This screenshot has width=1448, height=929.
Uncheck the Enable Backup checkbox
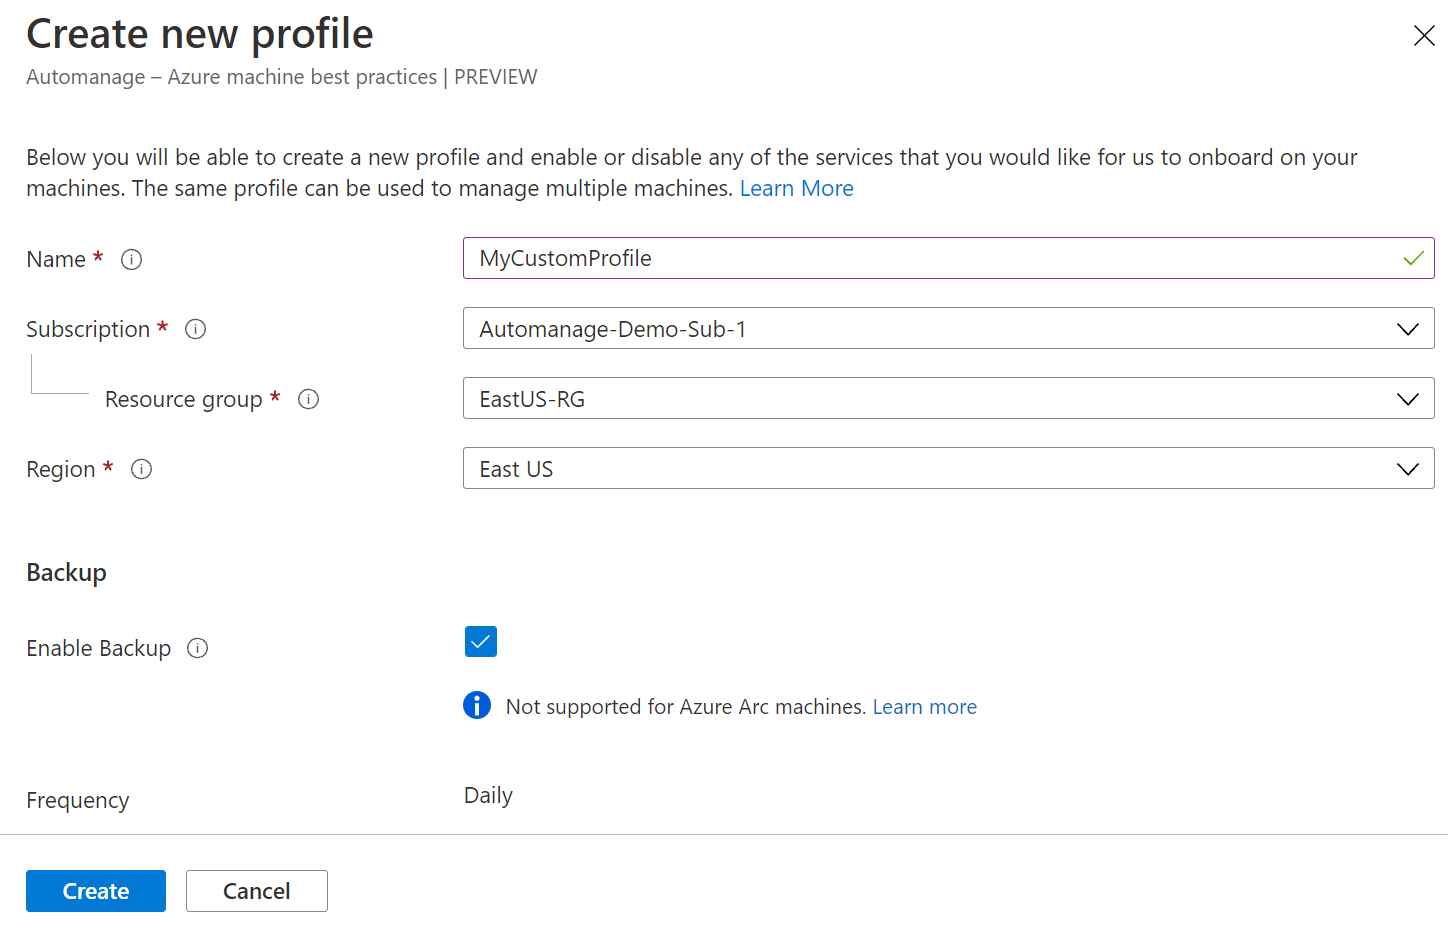(481, 642)
